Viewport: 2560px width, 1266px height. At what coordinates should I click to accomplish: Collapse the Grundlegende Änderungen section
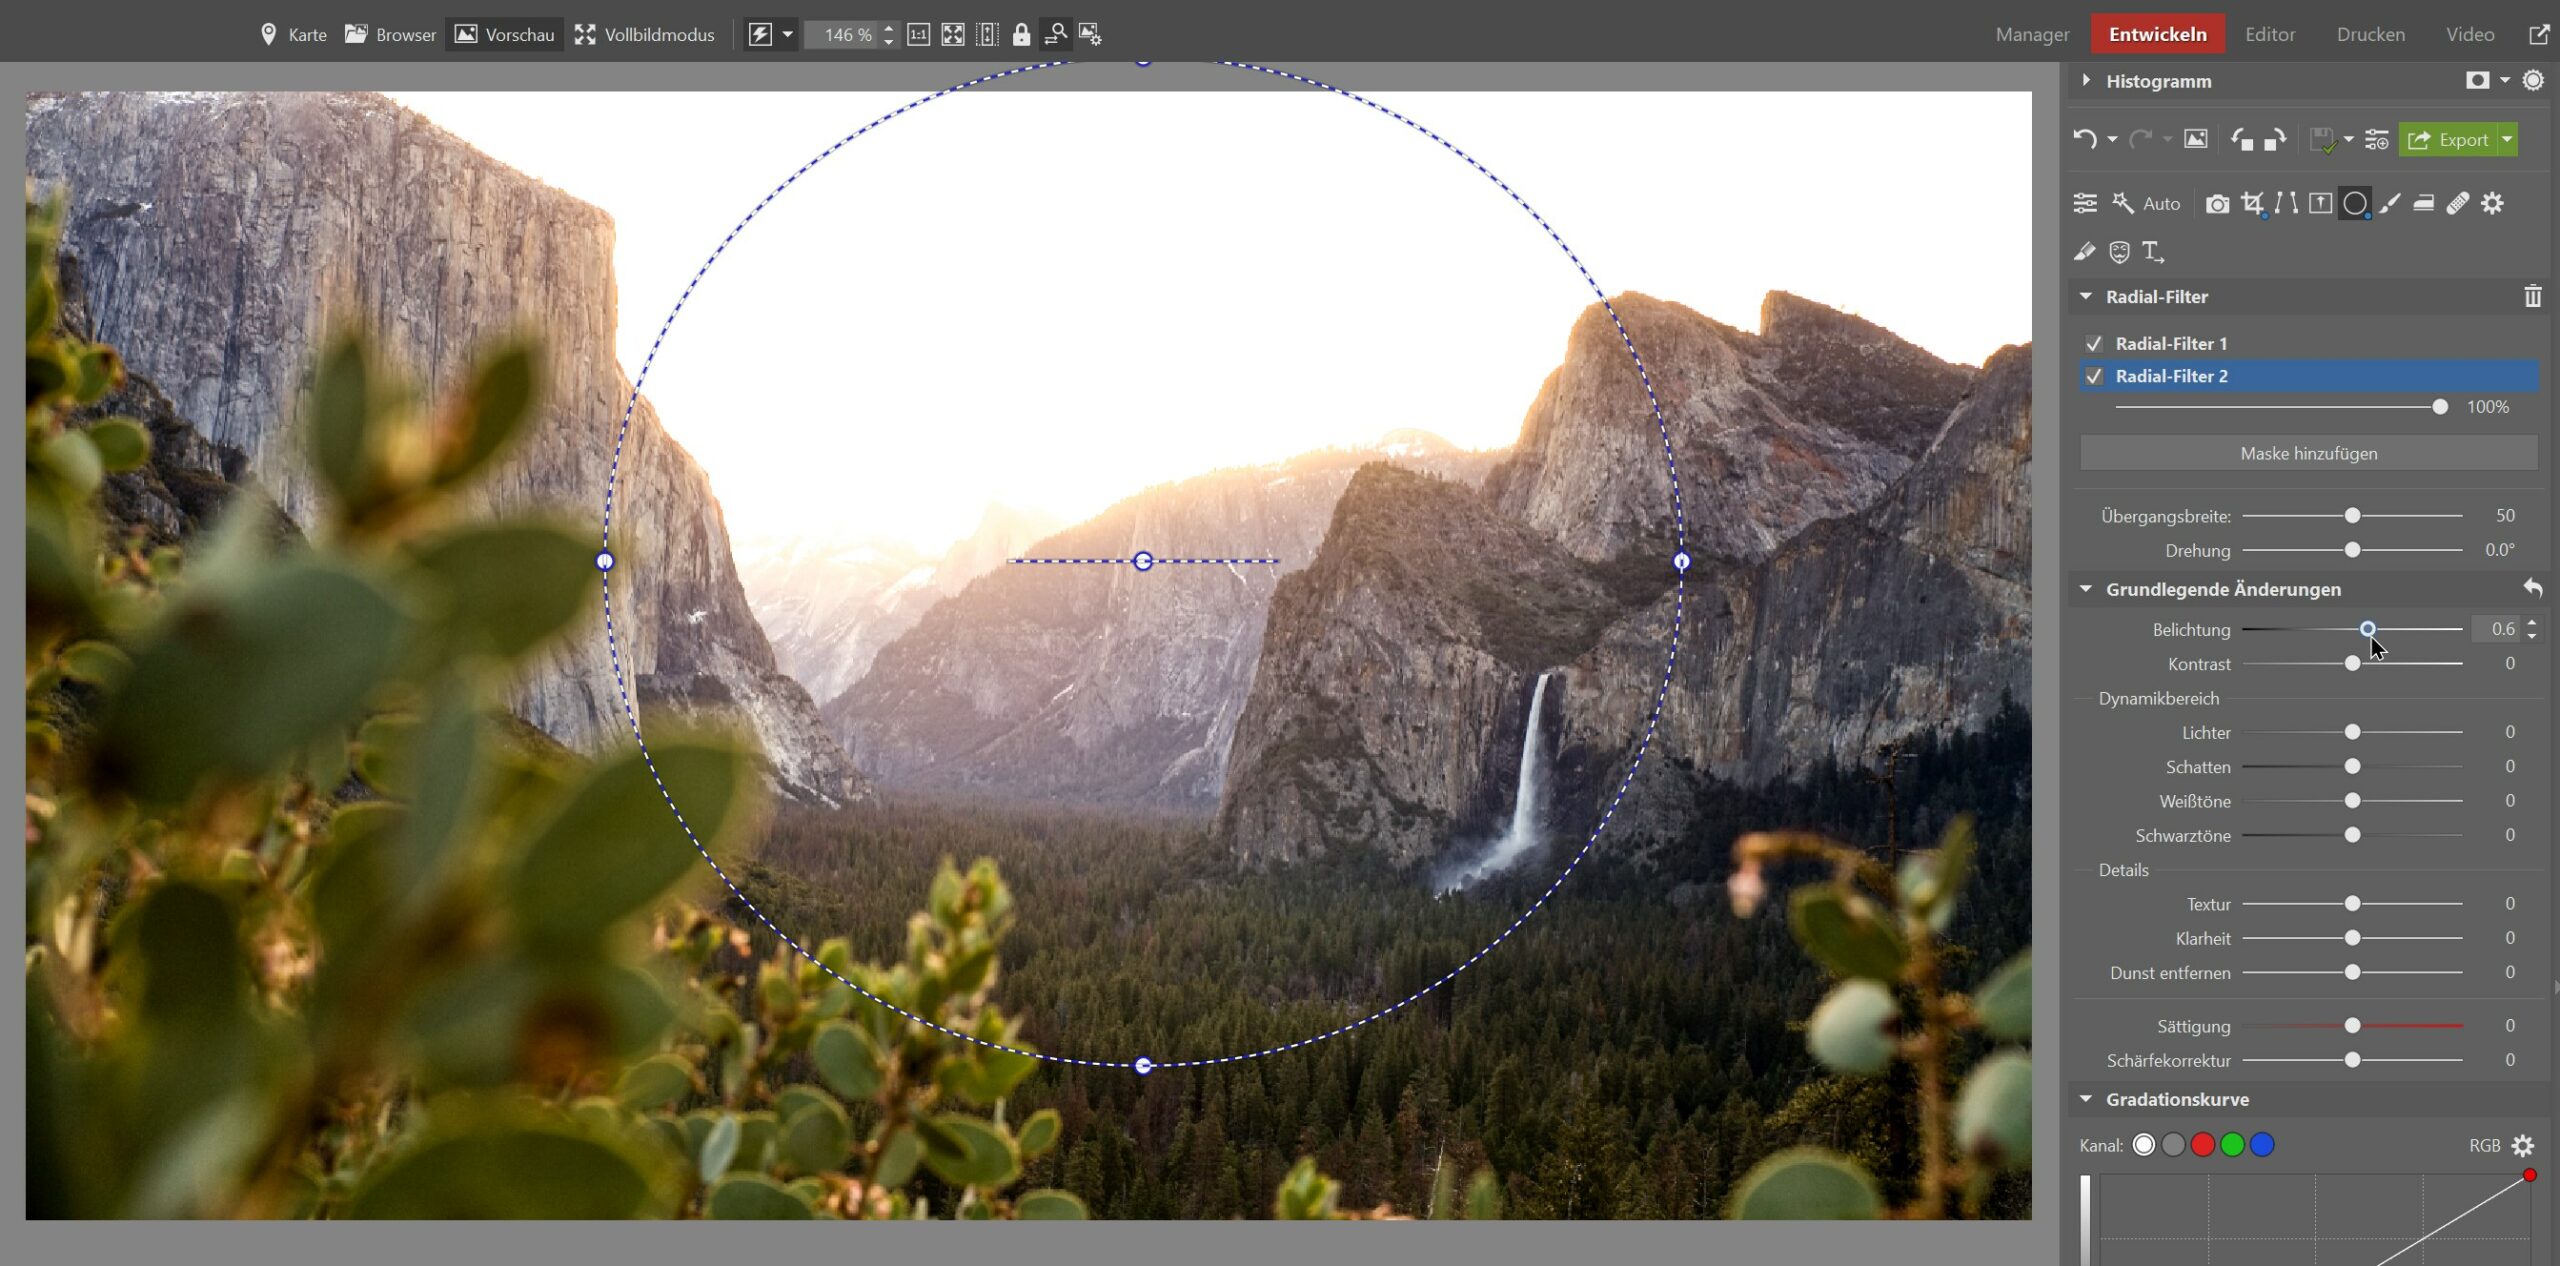point(2086,589)
